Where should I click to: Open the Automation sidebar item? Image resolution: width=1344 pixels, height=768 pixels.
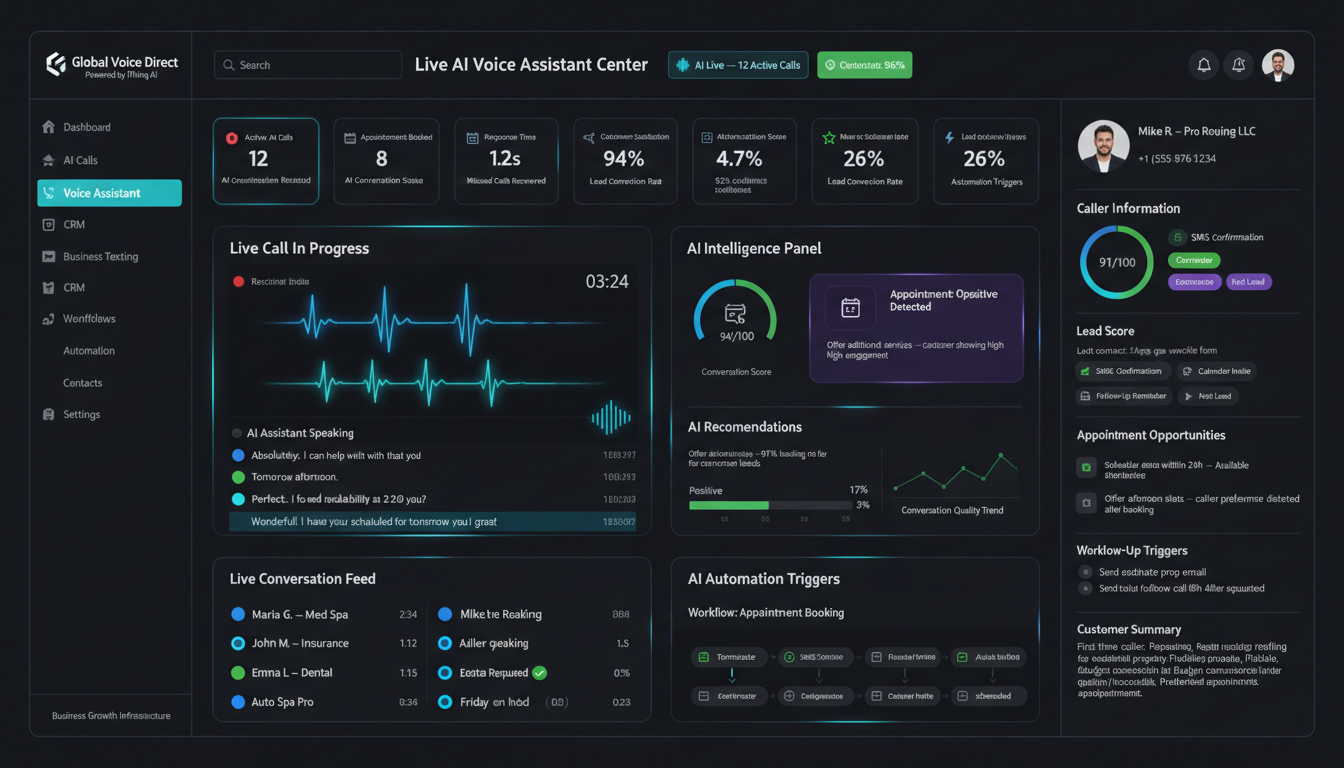coord(89,351)
